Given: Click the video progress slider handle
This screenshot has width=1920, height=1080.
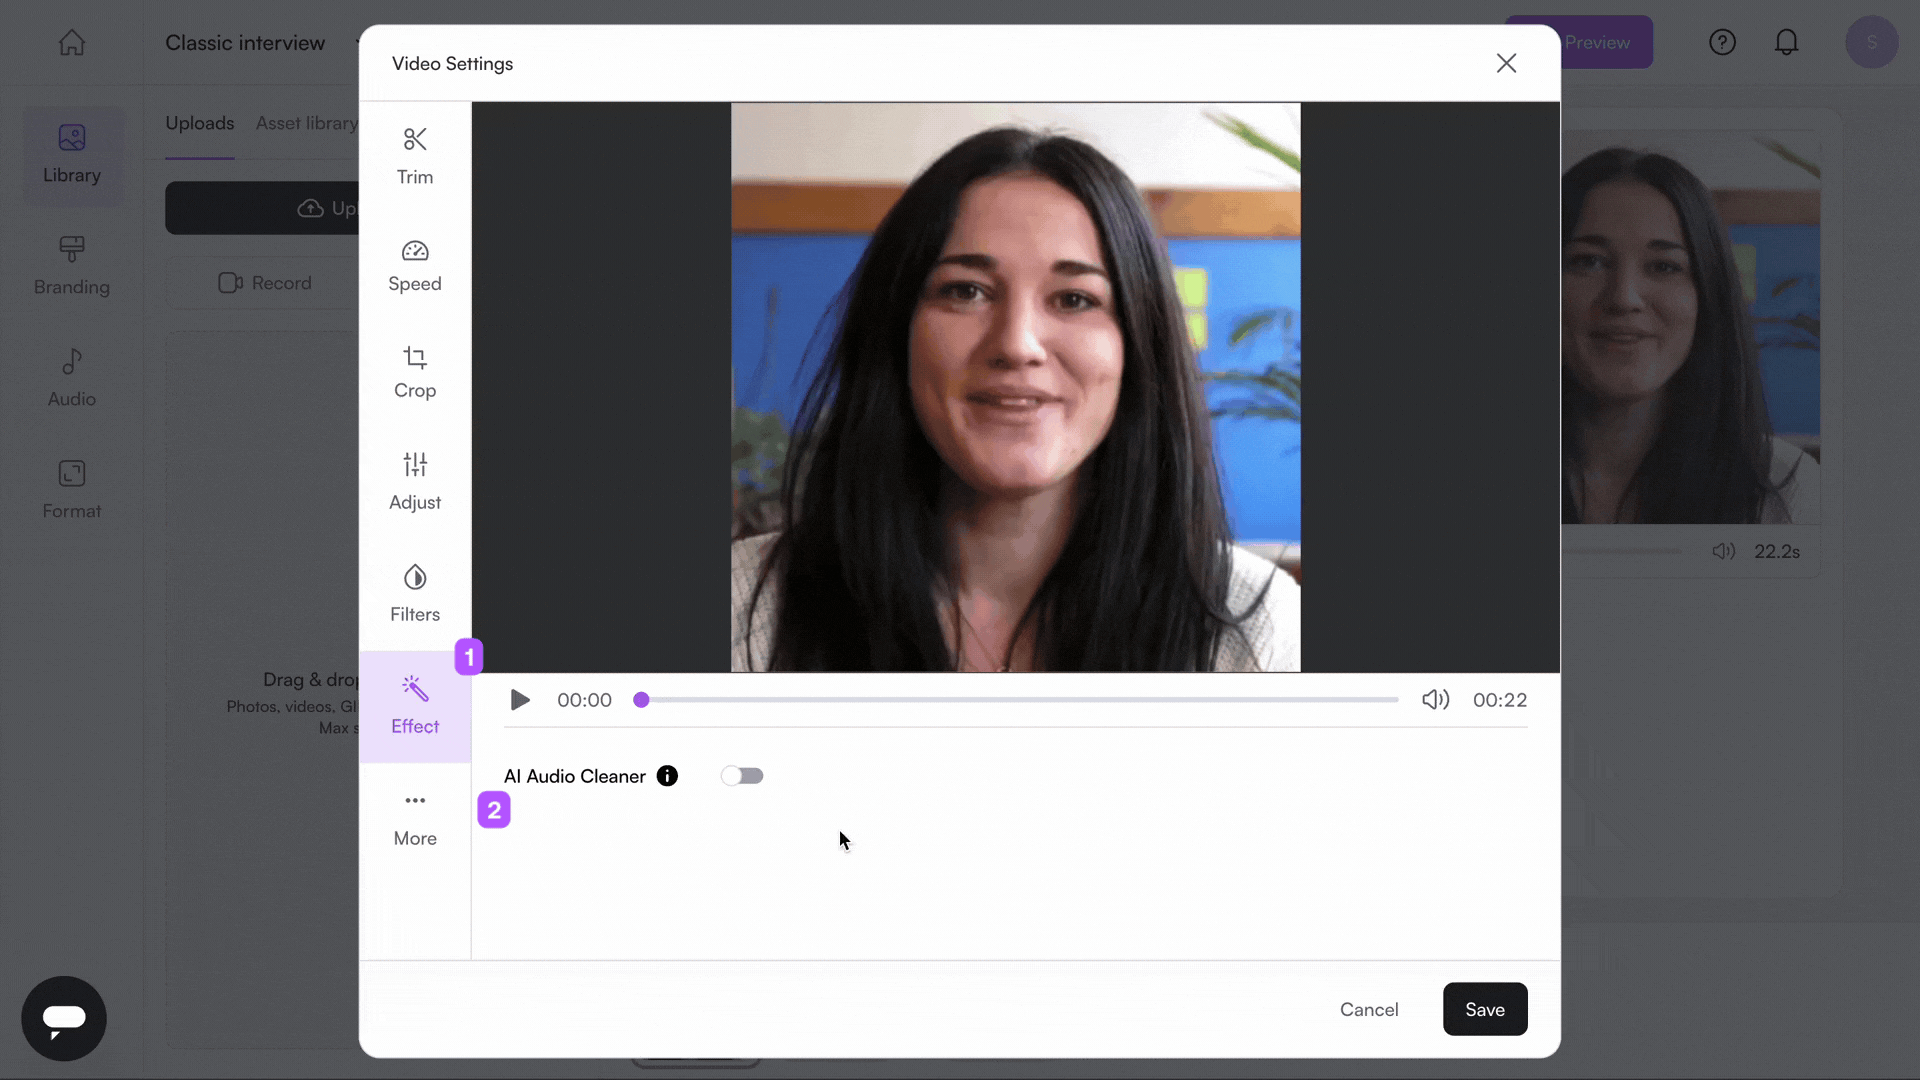Looking at the screenshot, I should (x=641, y=700).
